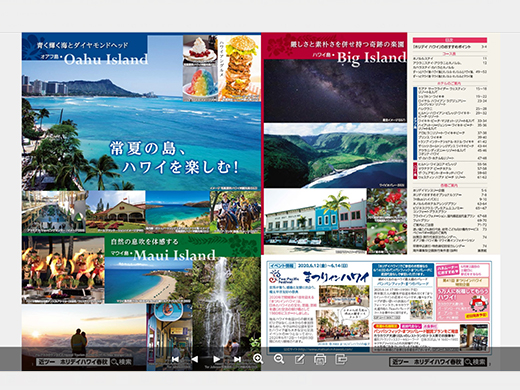Open the pen annotation tool
This screenshot has width=520, height=390.
pyautogui.click(x=300, y=359)
